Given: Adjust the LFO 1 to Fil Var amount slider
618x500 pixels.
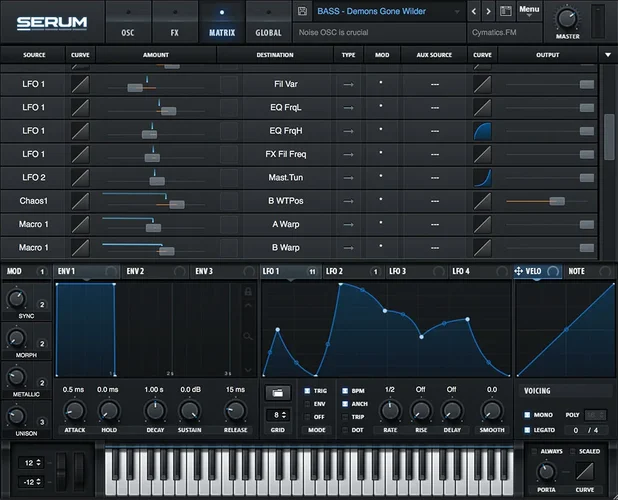Looking at the screenshot, I should (135, 88).
